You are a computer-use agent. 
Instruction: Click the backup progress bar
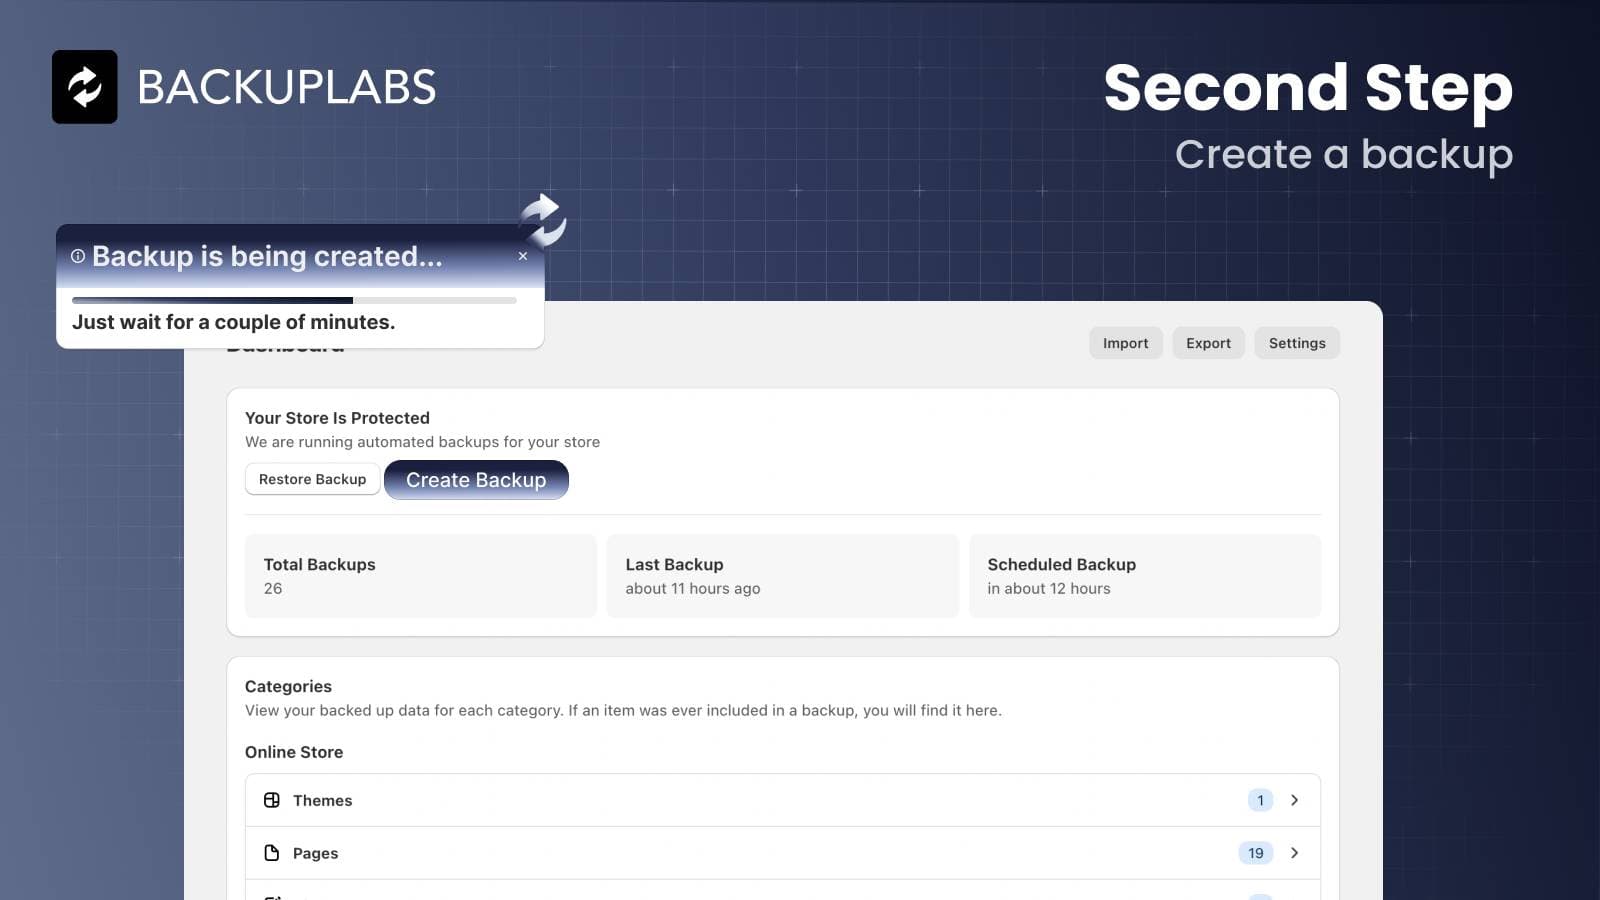294,300
